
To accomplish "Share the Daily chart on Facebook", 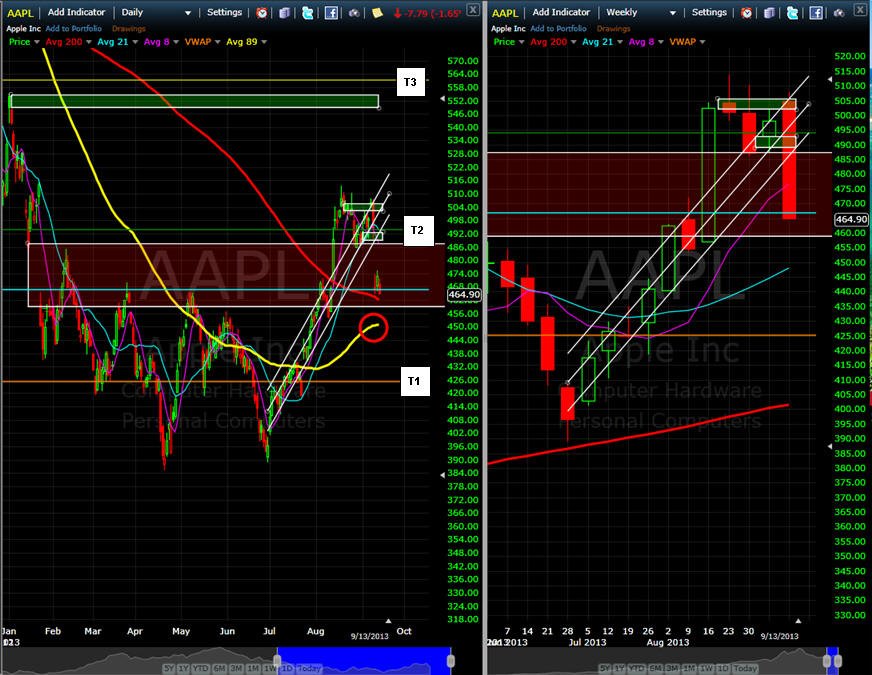I will click(331, 12).
